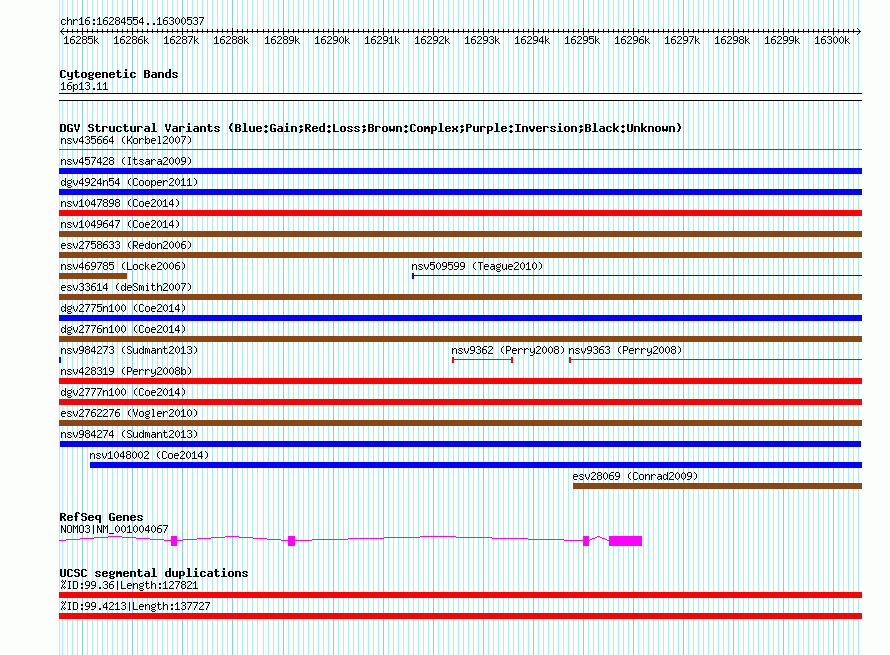Screen dimensions: 890x655
Task: Click the chr16:16284554..16300537 coordinate label
Action: (132, 21)
